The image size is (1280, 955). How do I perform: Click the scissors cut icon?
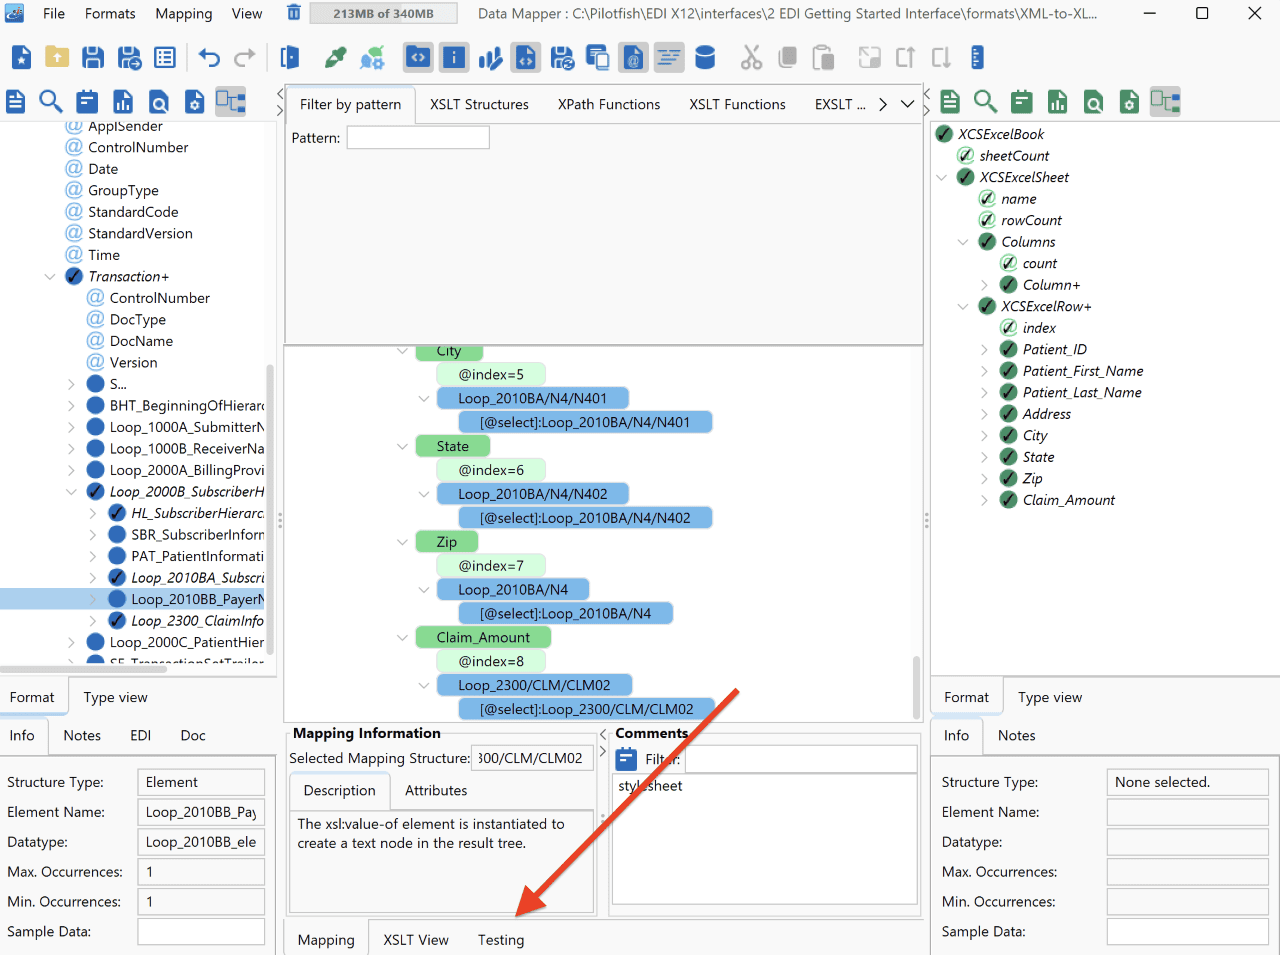coord(751,58)
